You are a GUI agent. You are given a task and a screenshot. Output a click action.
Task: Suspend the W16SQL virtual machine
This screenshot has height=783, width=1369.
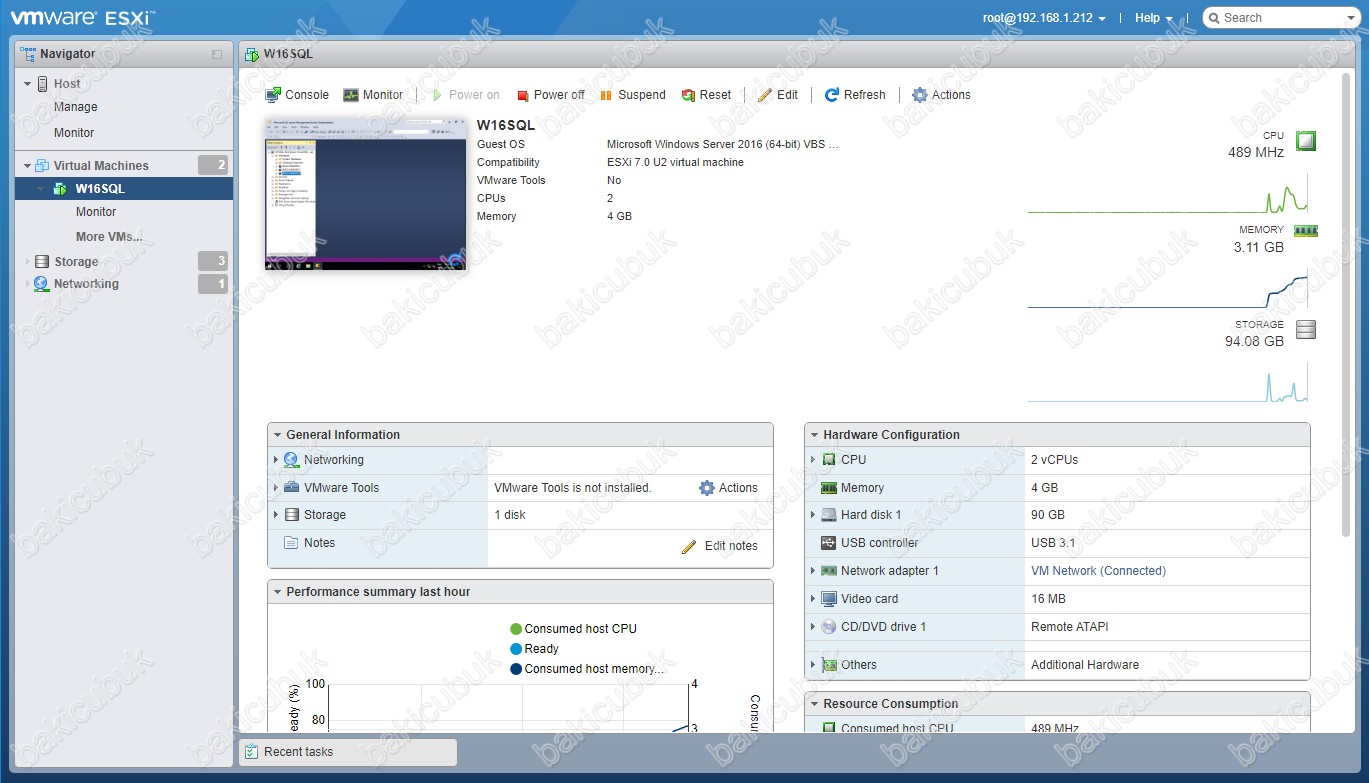pos(633,95)
